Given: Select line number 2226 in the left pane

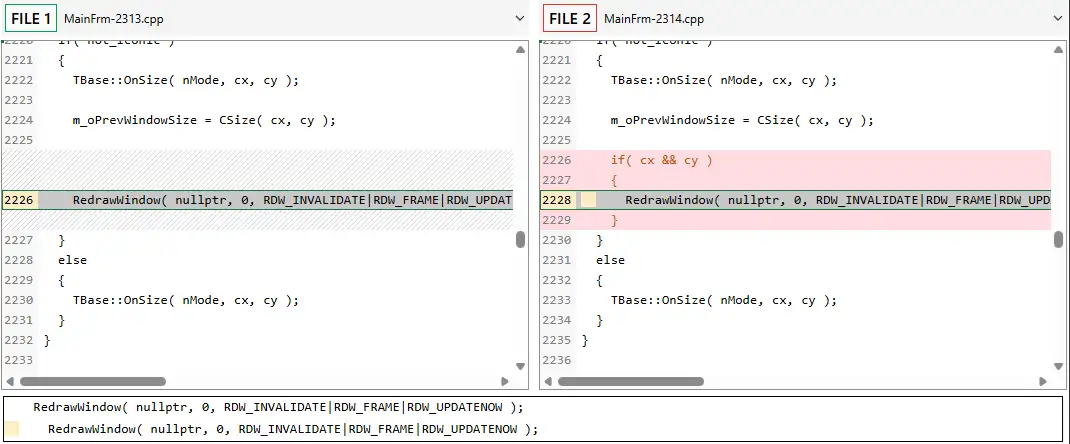Looking at the screenshot, I should tap(19, 200).
